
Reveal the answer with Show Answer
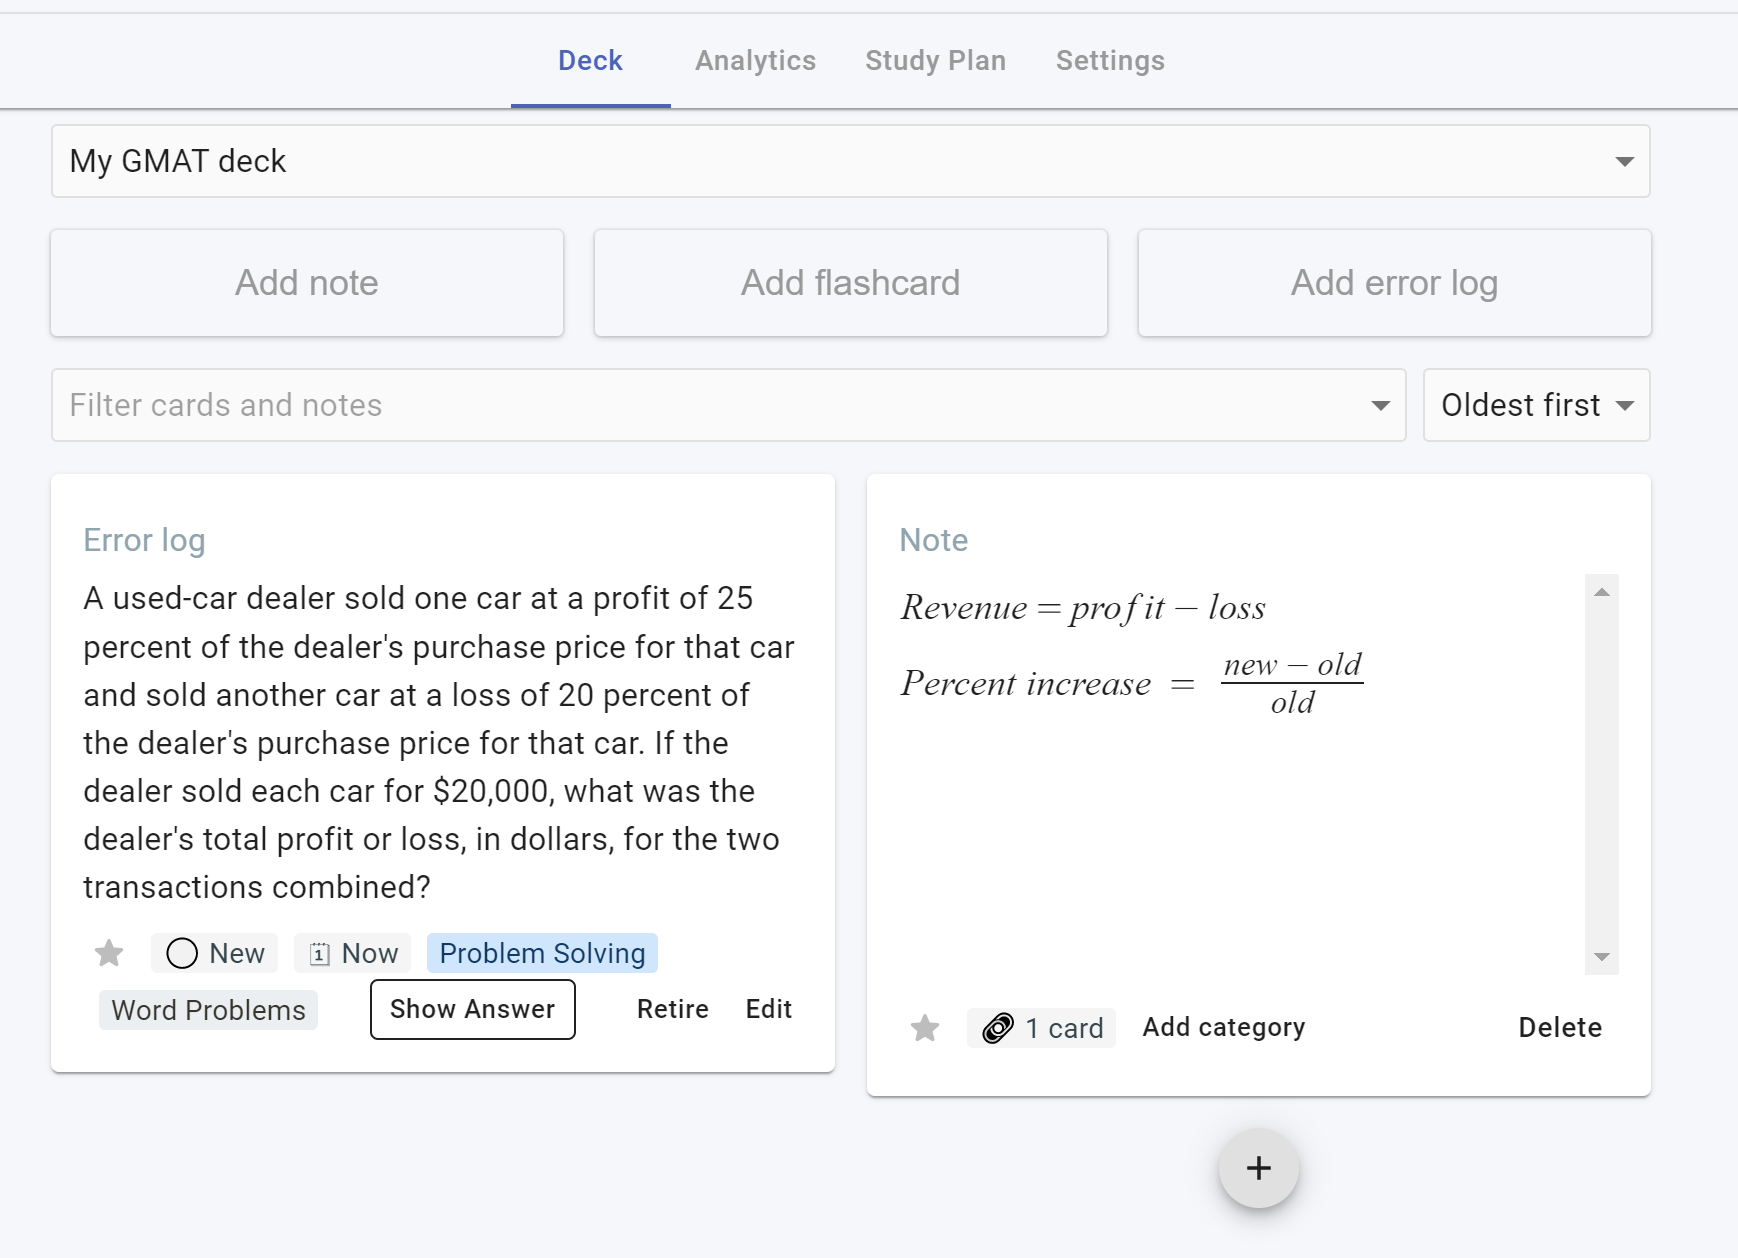point(473,1009)
